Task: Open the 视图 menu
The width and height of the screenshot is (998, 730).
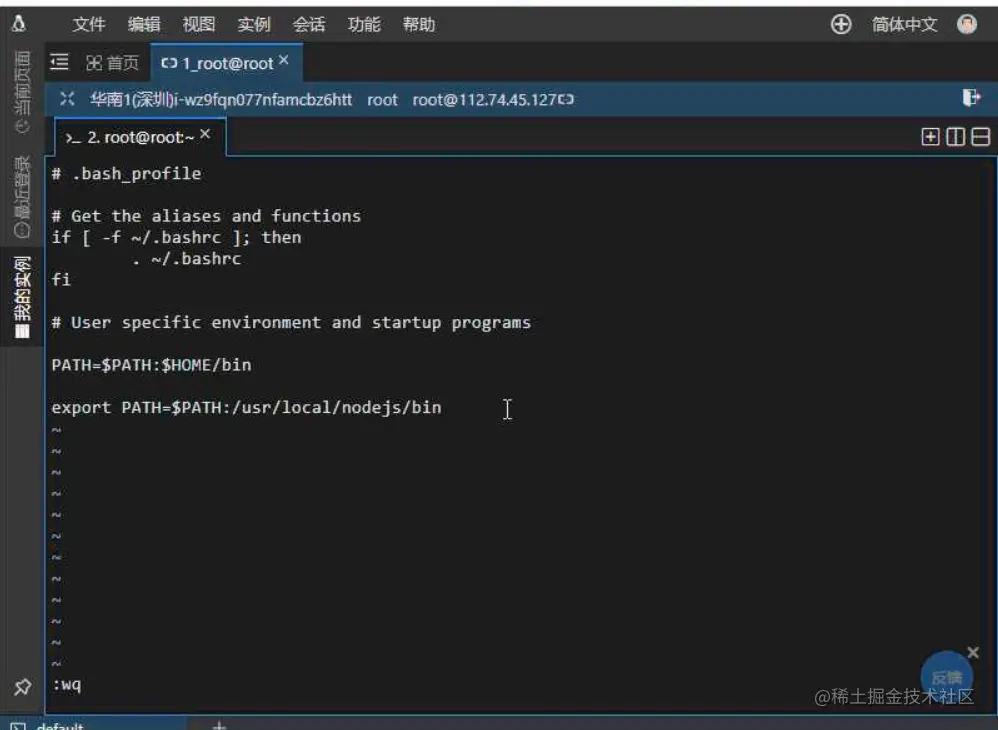Action: (x=199, y=25)
